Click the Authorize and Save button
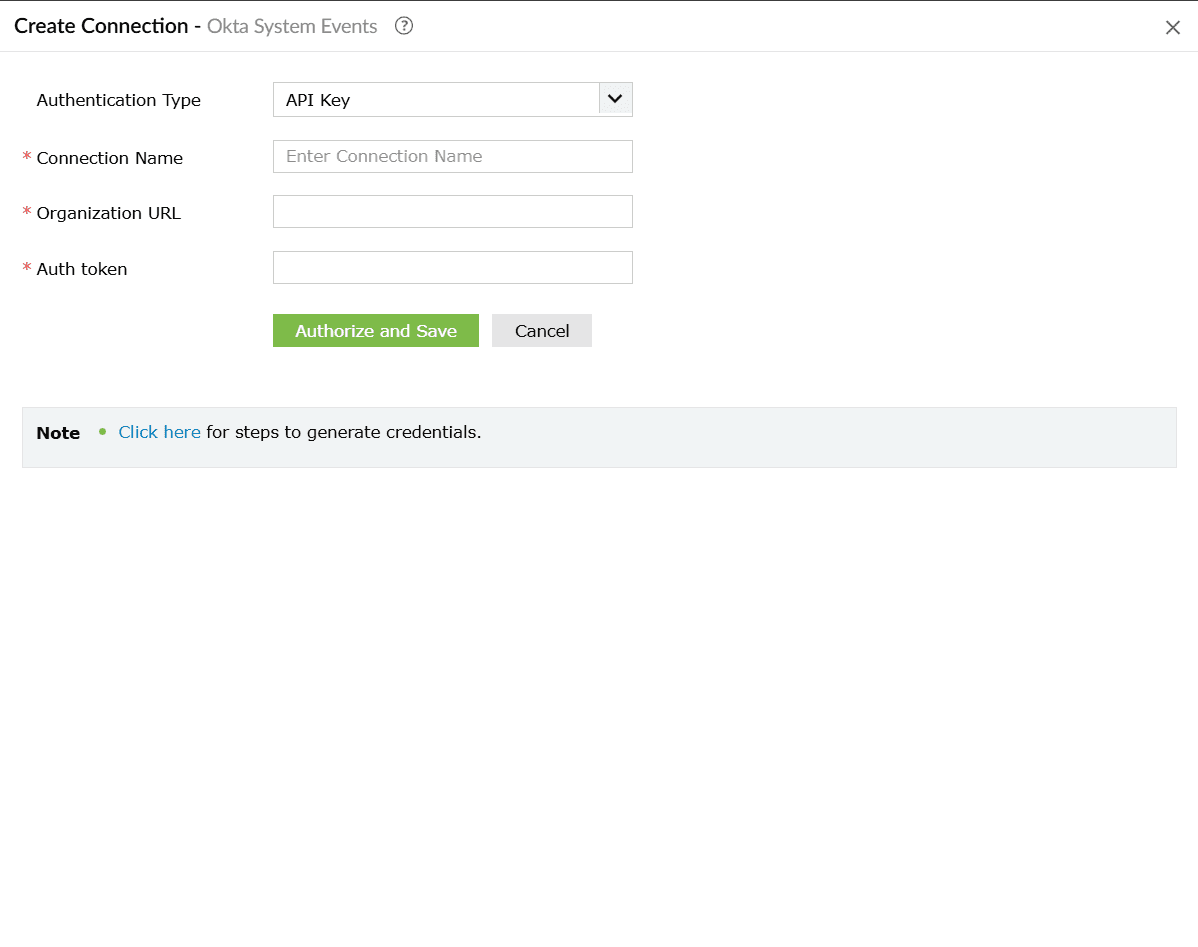This screenshot has width=1198, height=947. coord(376,331)
